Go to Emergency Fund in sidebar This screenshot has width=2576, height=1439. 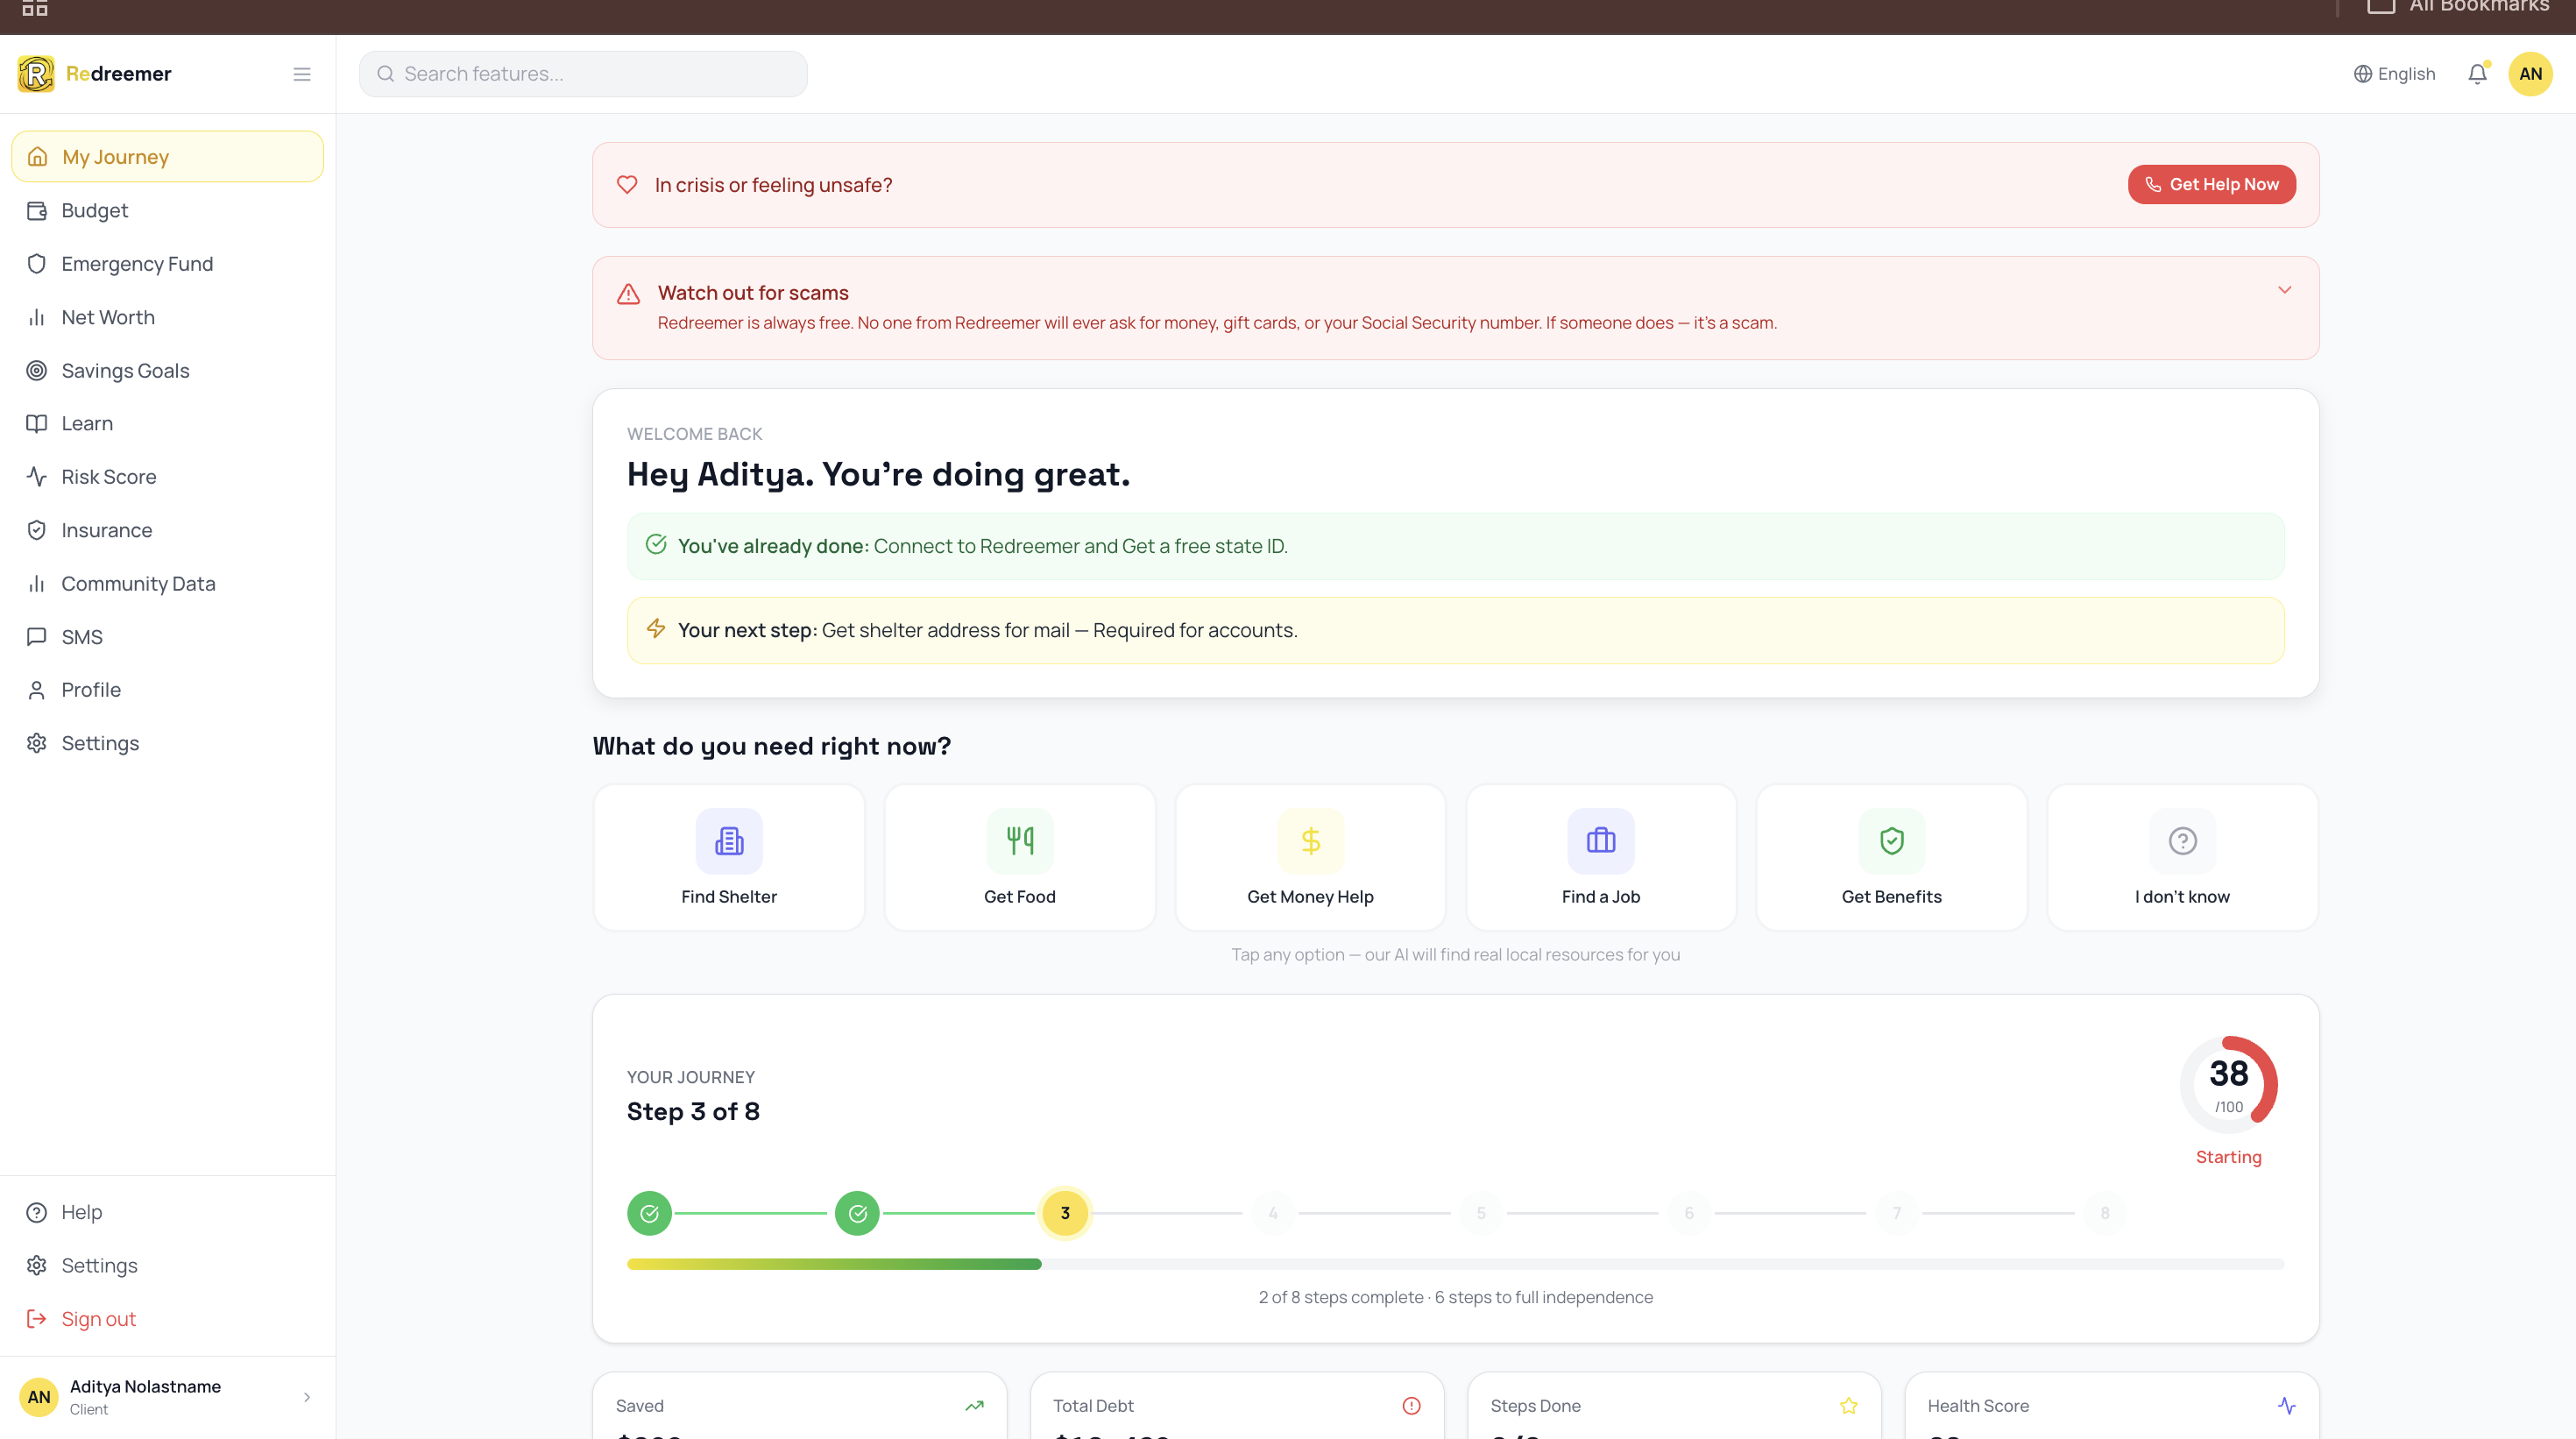coord(137,264)
